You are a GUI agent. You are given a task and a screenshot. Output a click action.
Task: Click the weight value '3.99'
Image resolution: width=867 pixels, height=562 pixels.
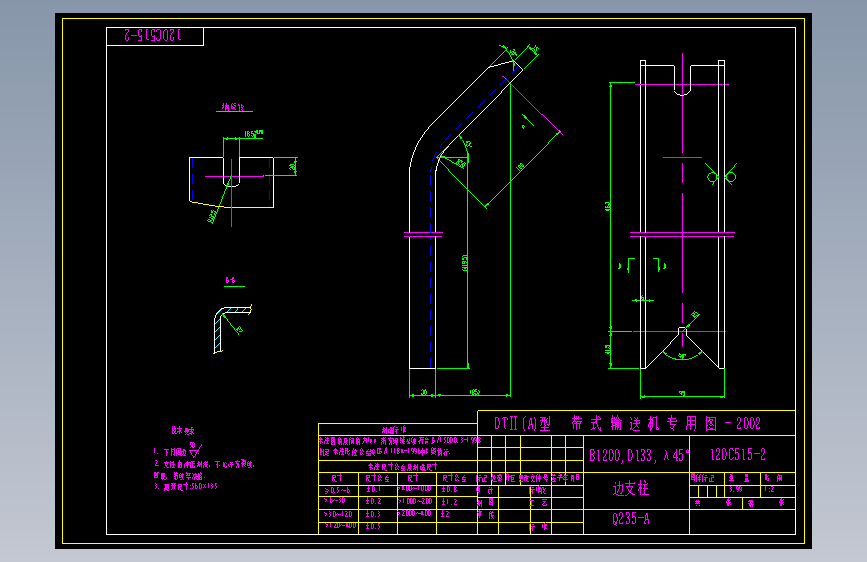(735, 490)
